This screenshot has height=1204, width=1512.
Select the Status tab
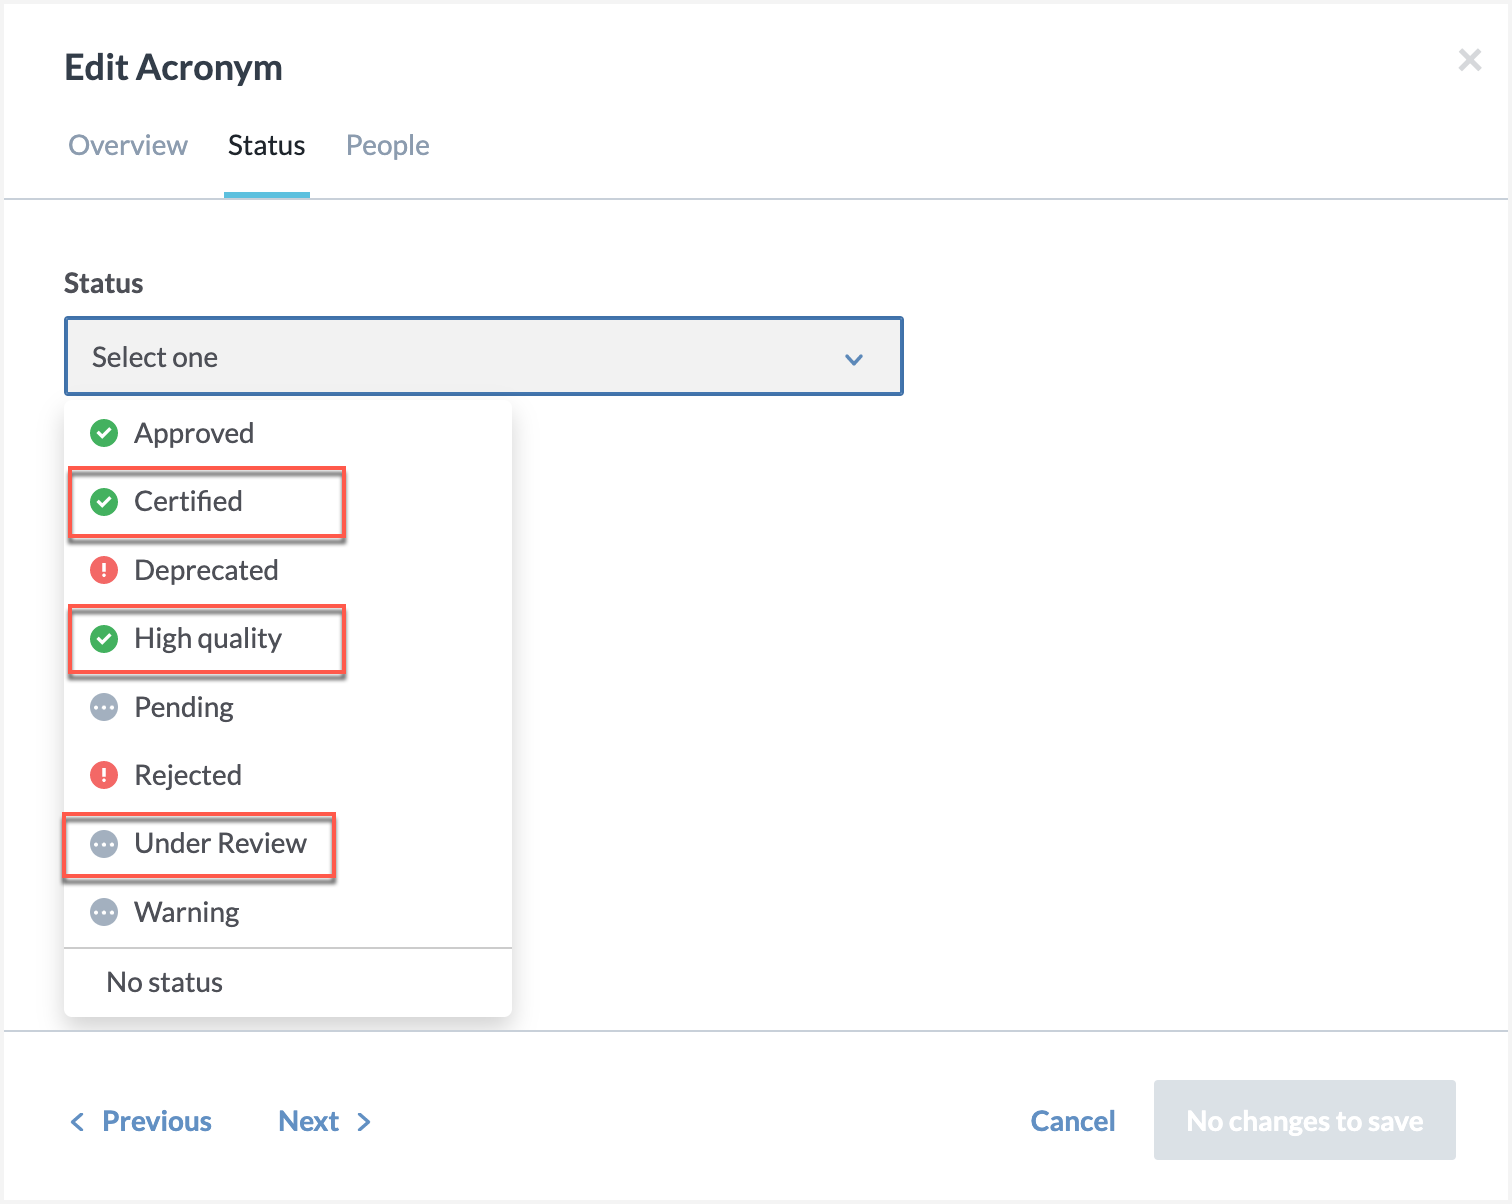pos(267,146)
